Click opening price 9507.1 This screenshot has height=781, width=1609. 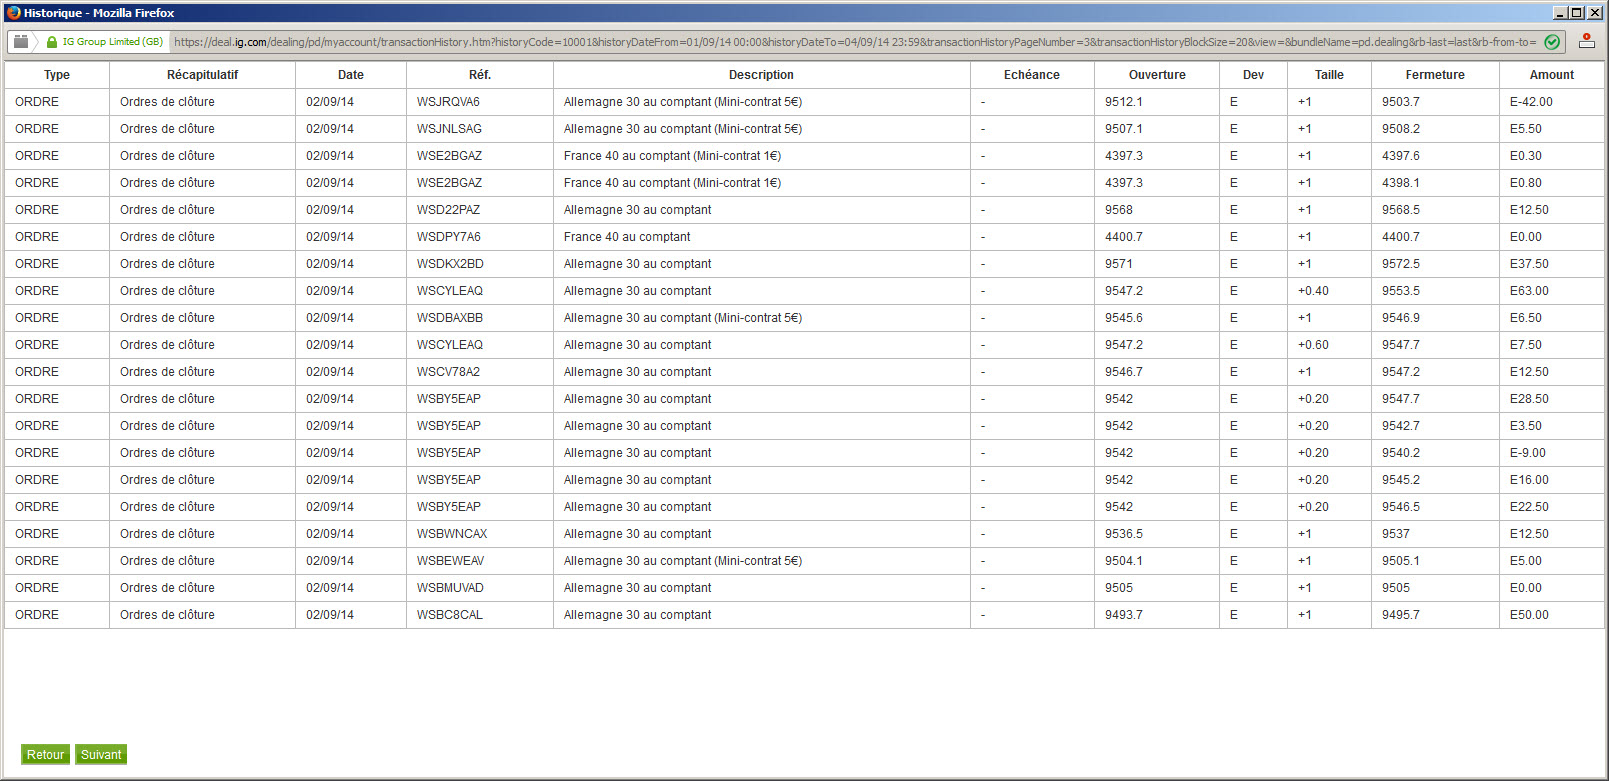1124,129
